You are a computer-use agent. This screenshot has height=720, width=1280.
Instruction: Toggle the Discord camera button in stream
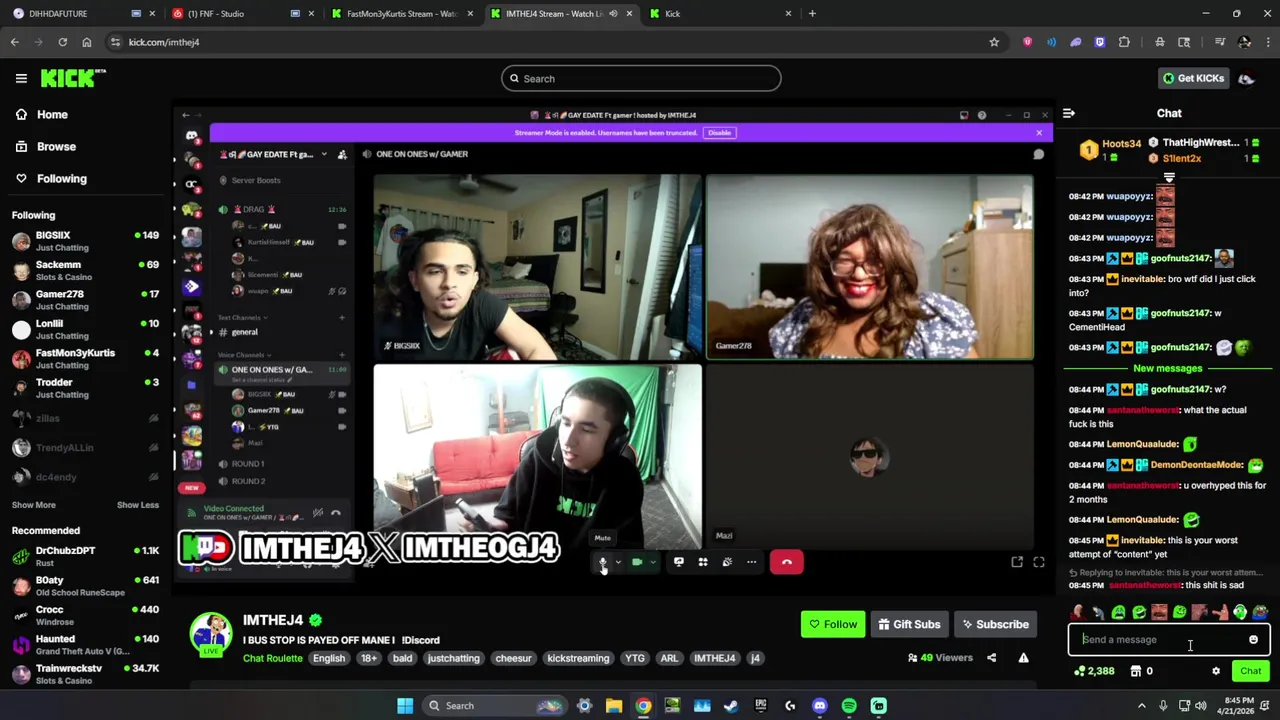point(637,562)
